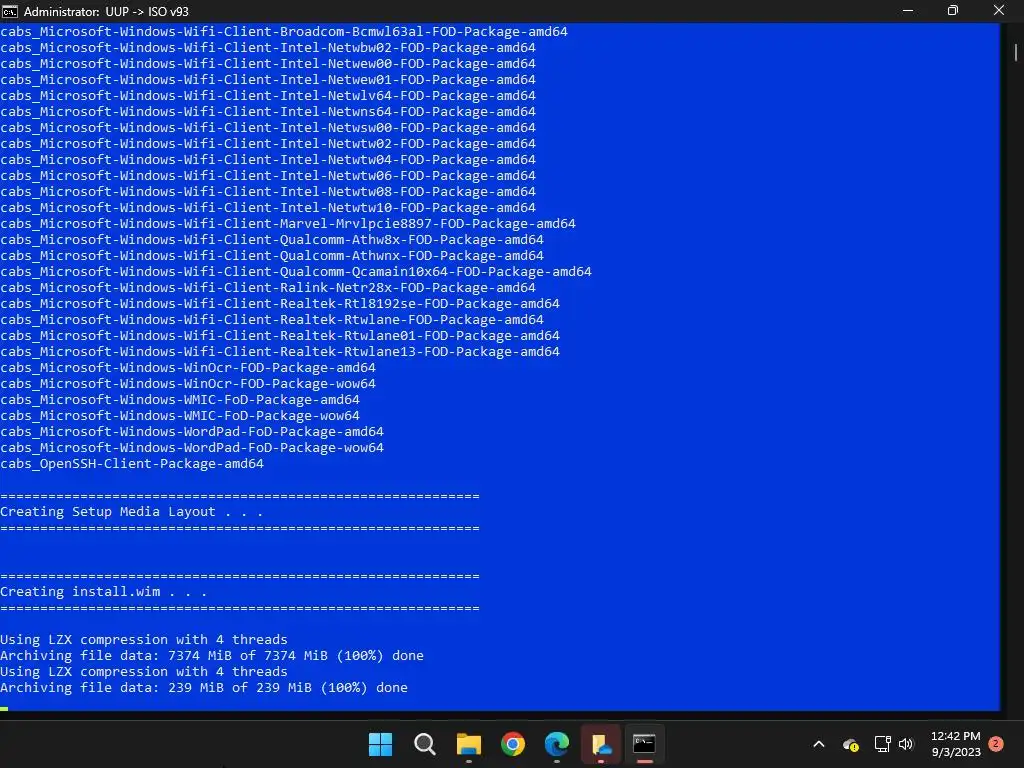Launch Microsoft Edge from taskbar

click(556, 744)
